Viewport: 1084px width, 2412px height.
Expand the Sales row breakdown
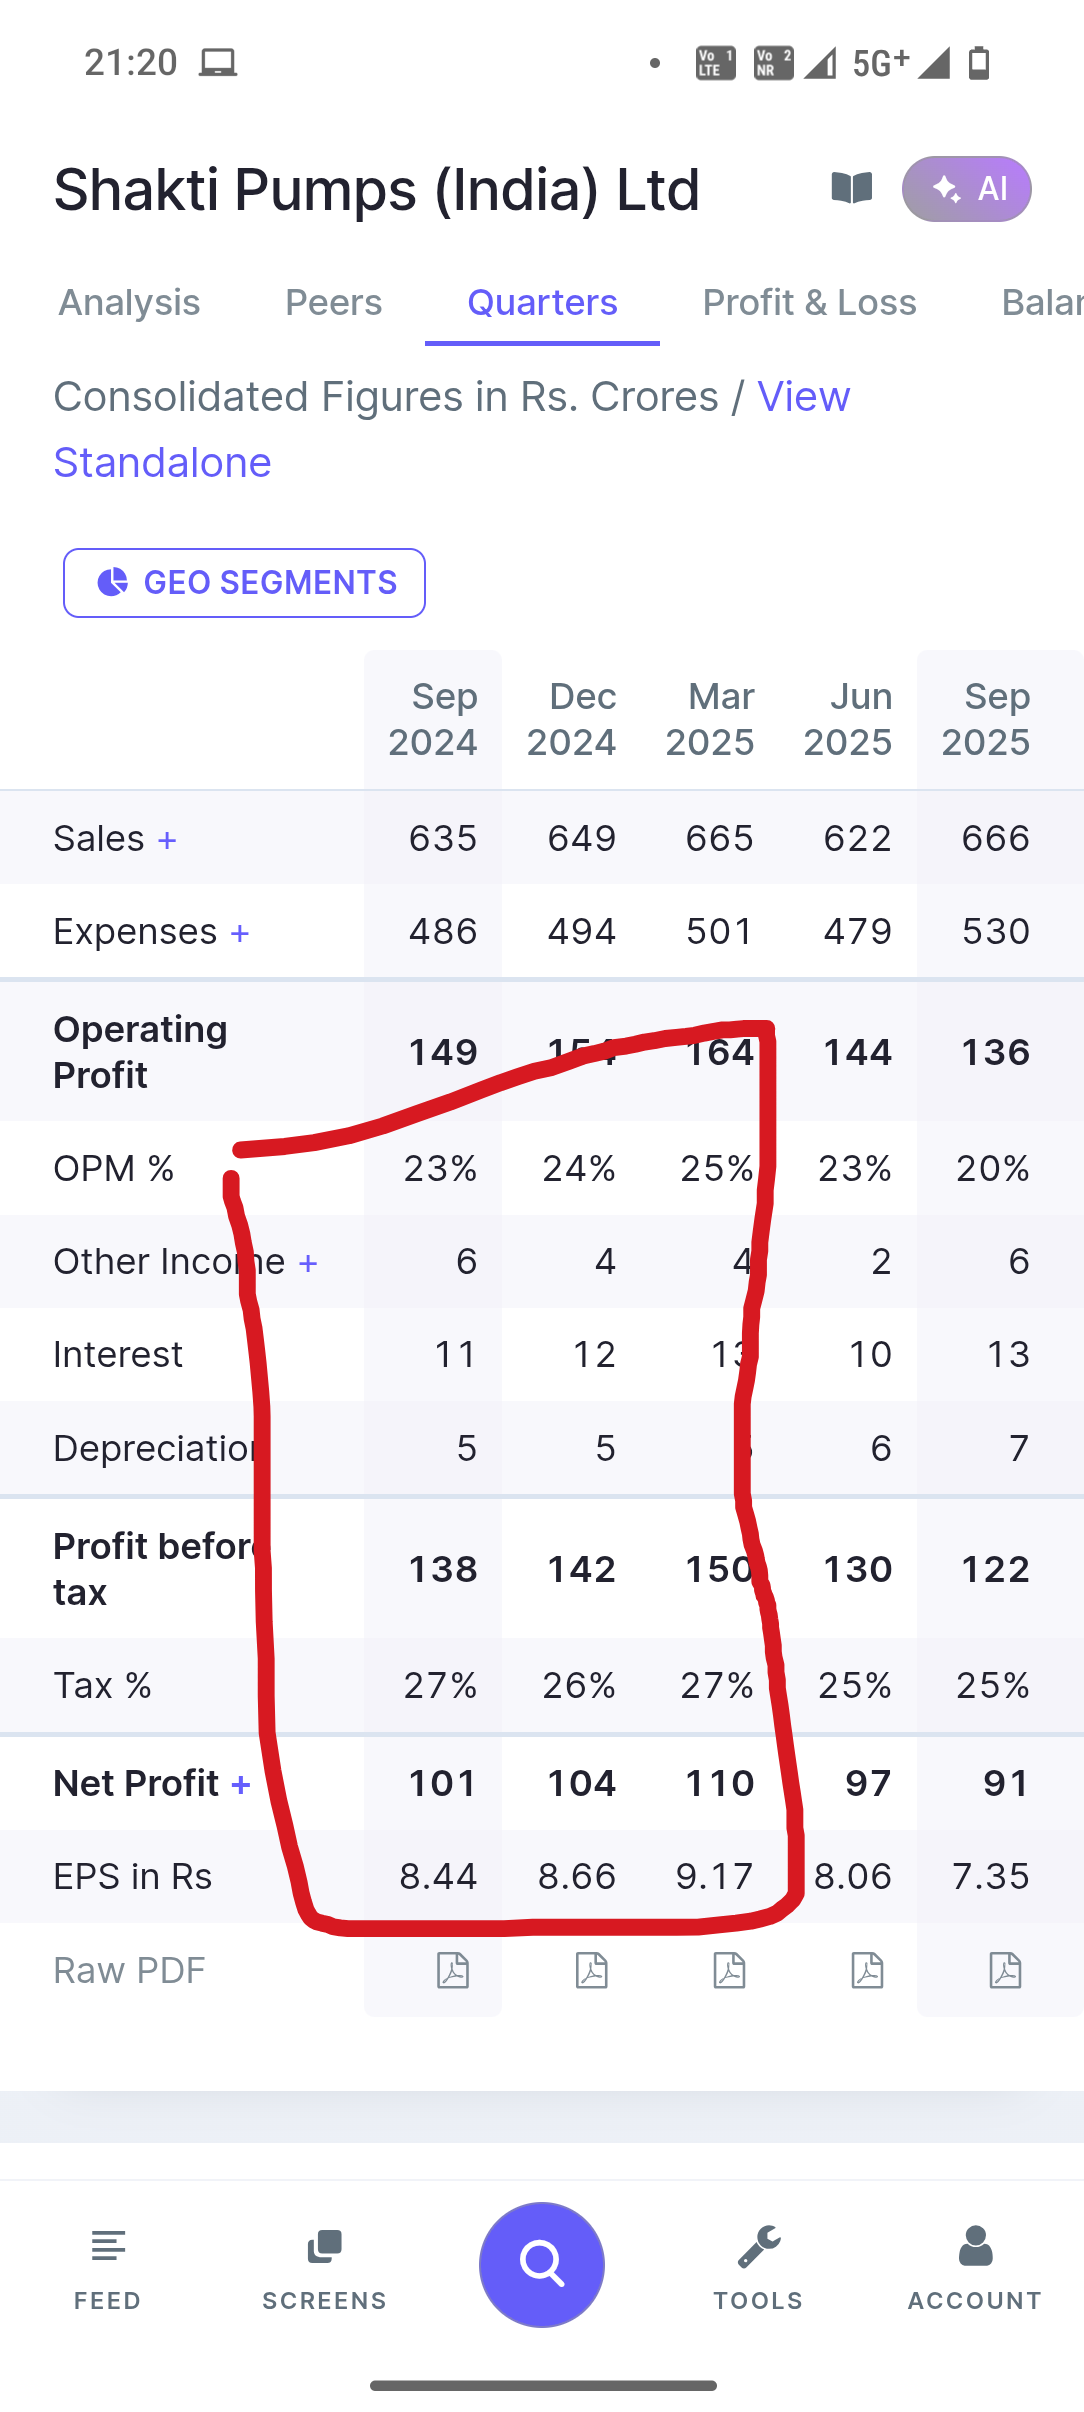tap(167, 840)
